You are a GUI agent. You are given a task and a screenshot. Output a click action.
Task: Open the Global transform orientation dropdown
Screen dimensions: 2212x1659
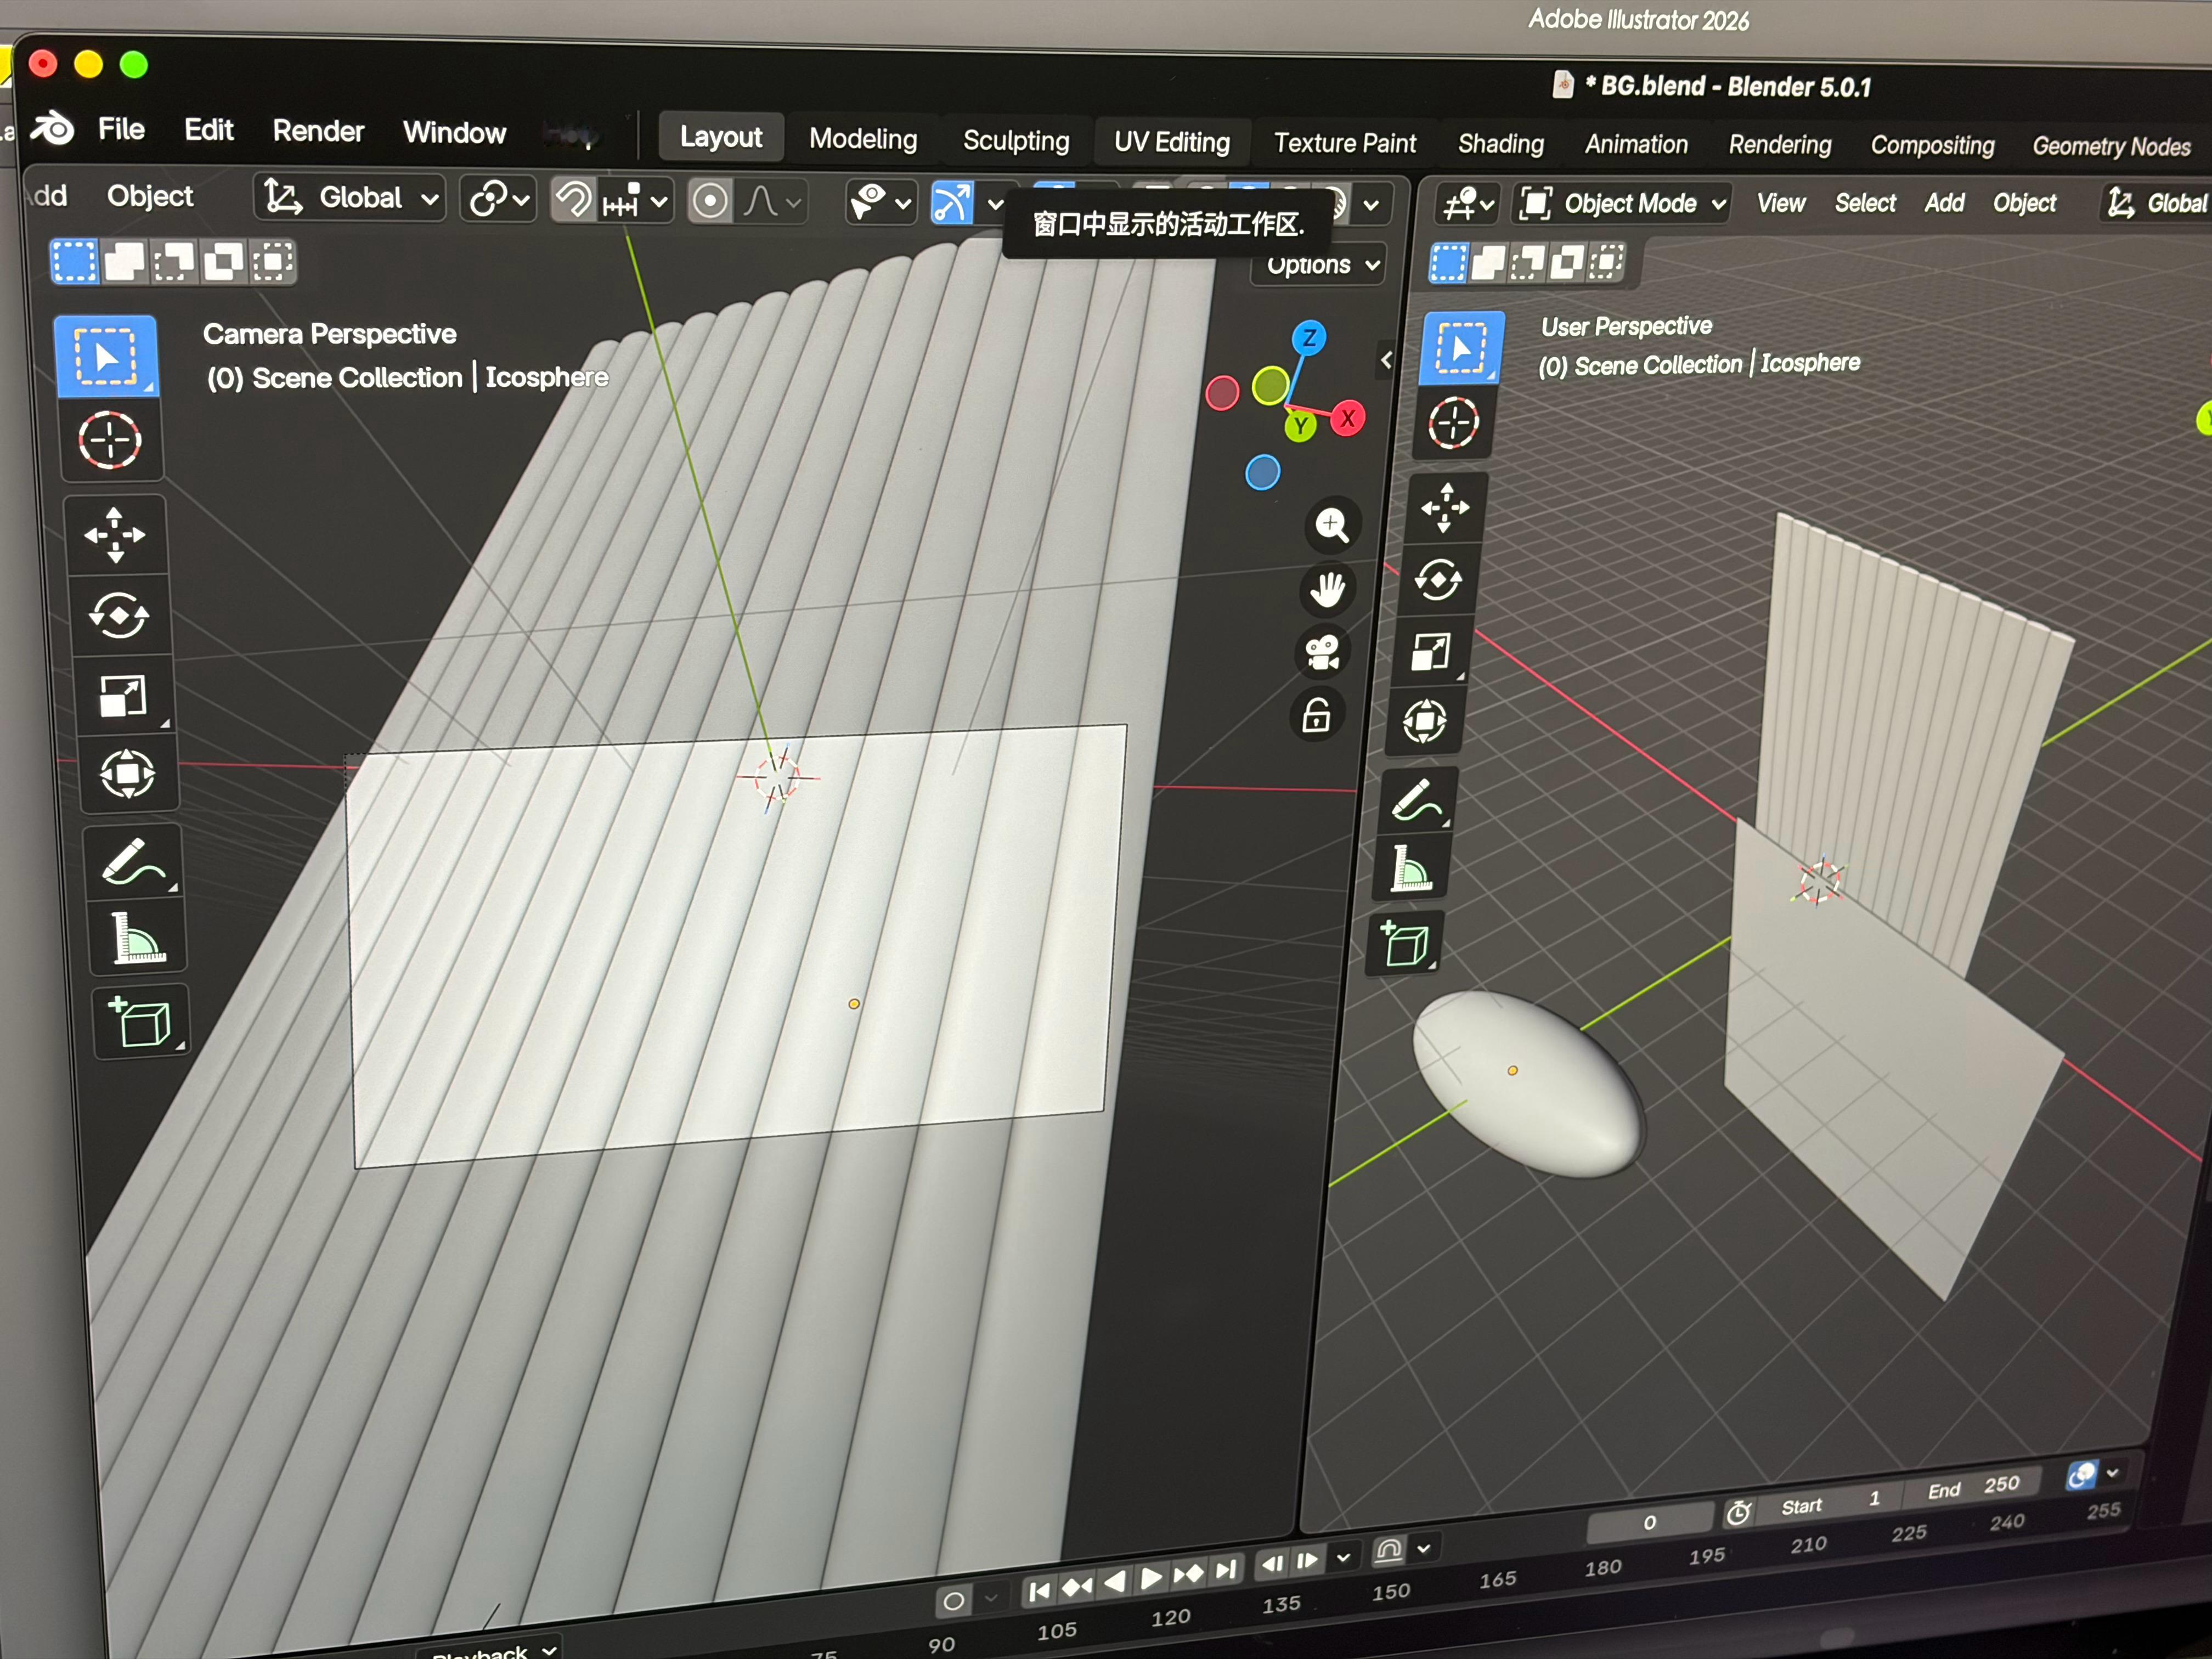click(350, 198)
